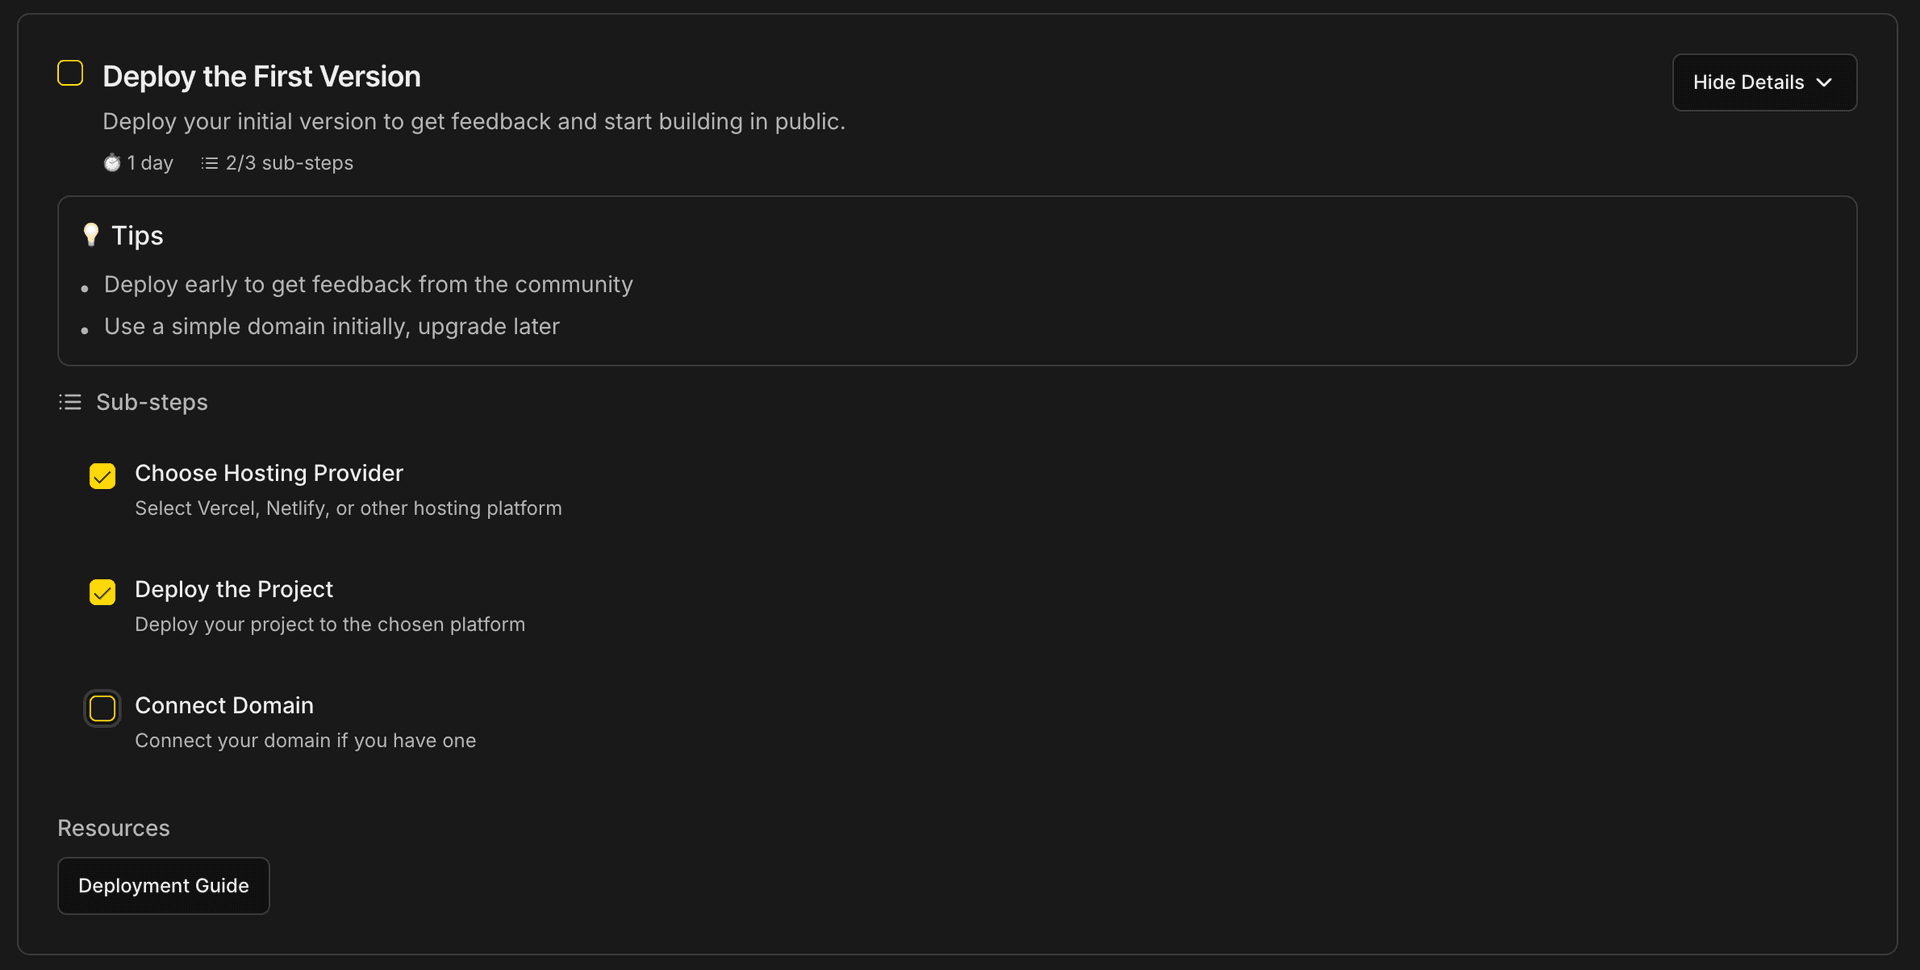Uncheck the Choose Hosting Provider sub-step

[102, 476]
